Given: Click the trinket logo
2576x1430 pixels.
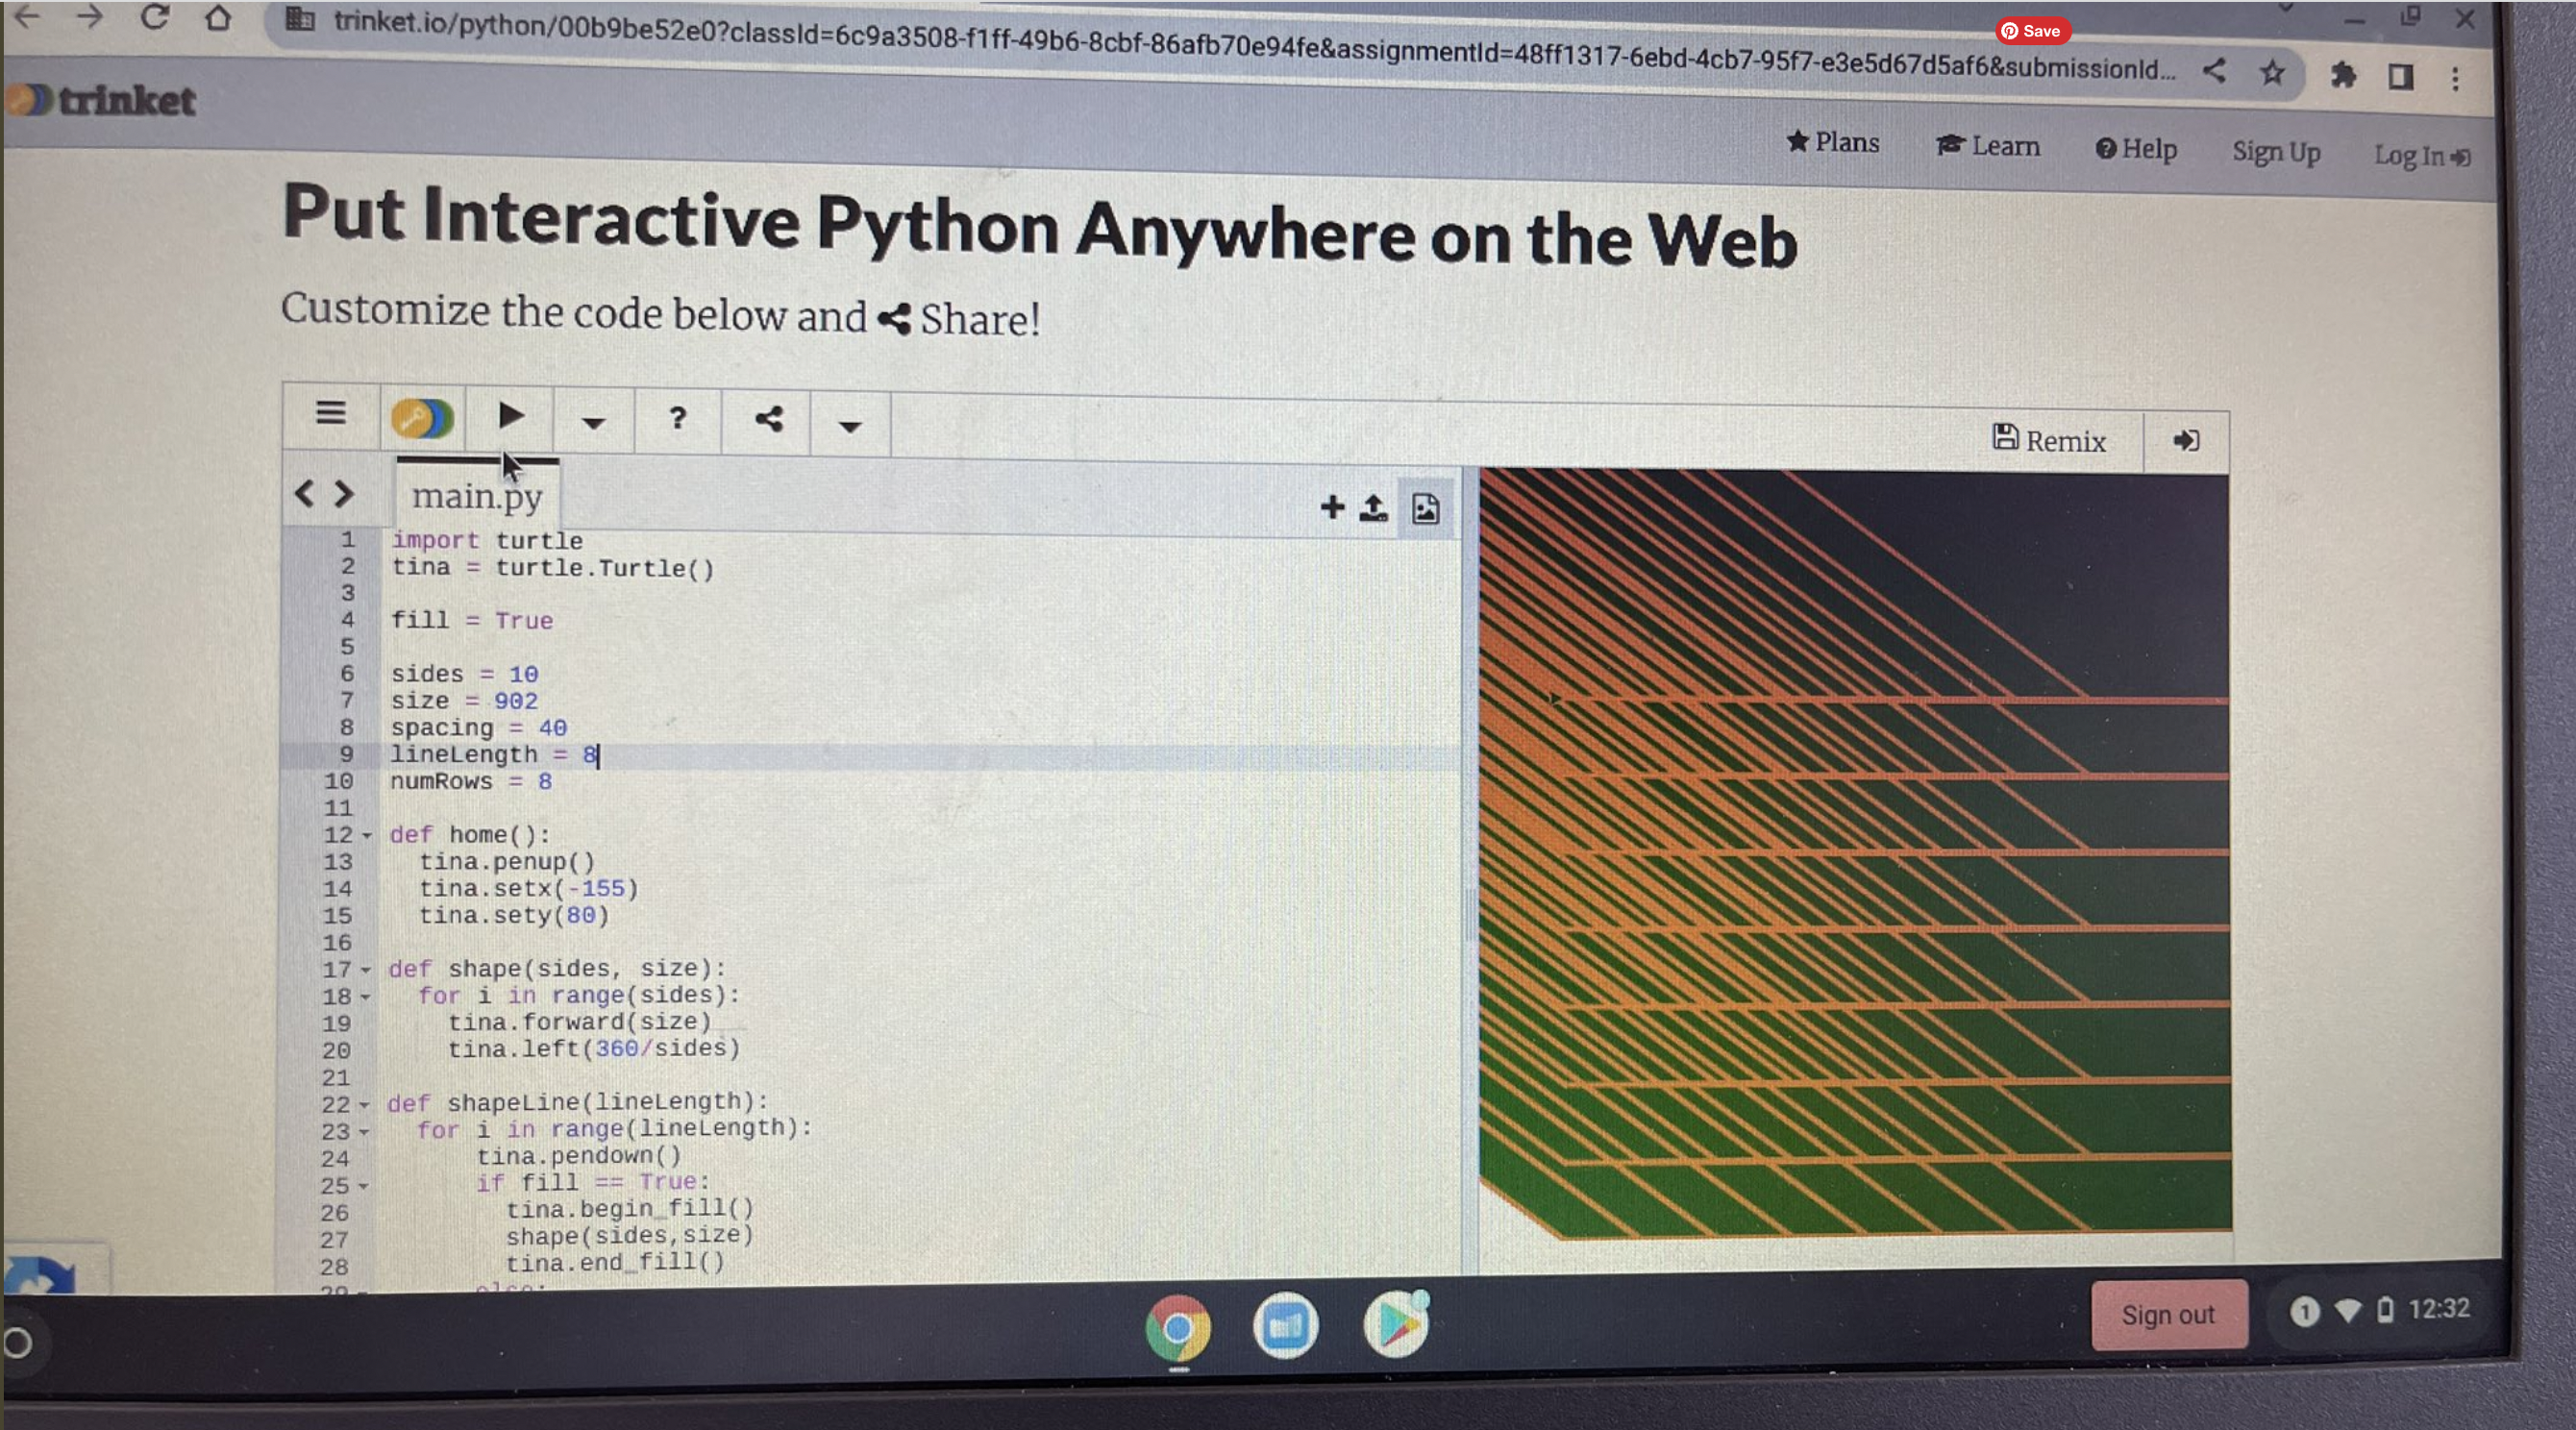Looking at the screenshot, I should point(100,100).
